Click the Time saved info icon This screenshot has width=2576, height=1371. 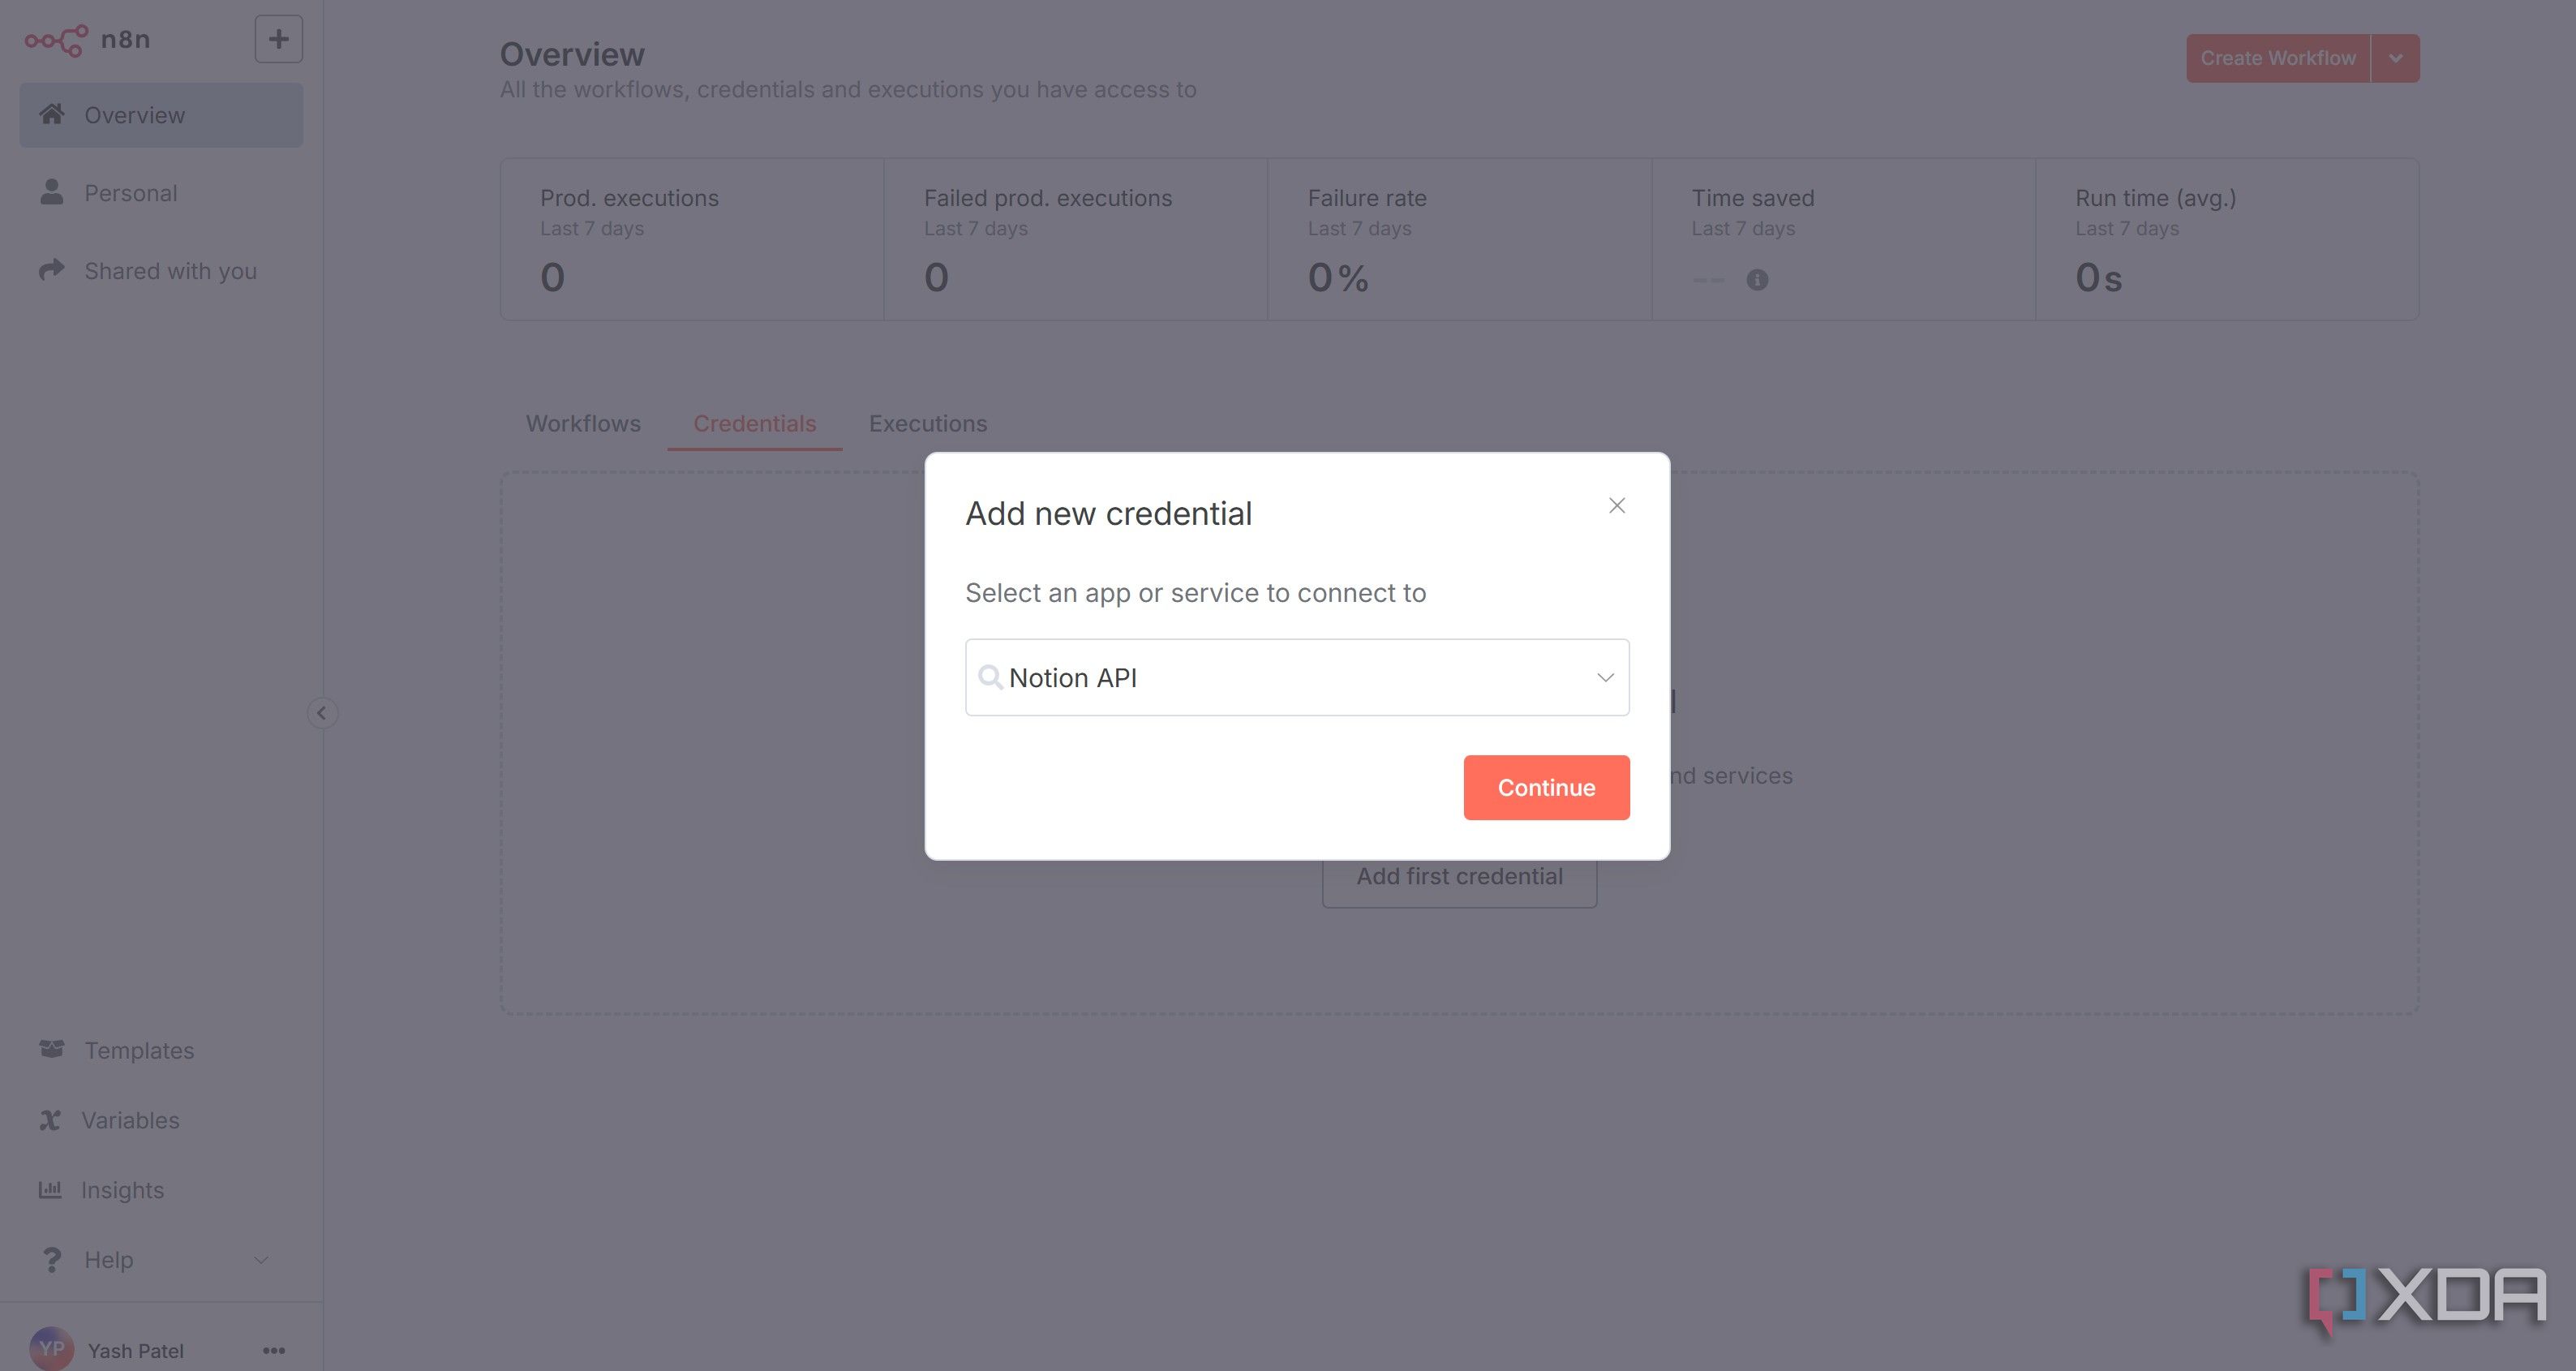(1757, 280)
